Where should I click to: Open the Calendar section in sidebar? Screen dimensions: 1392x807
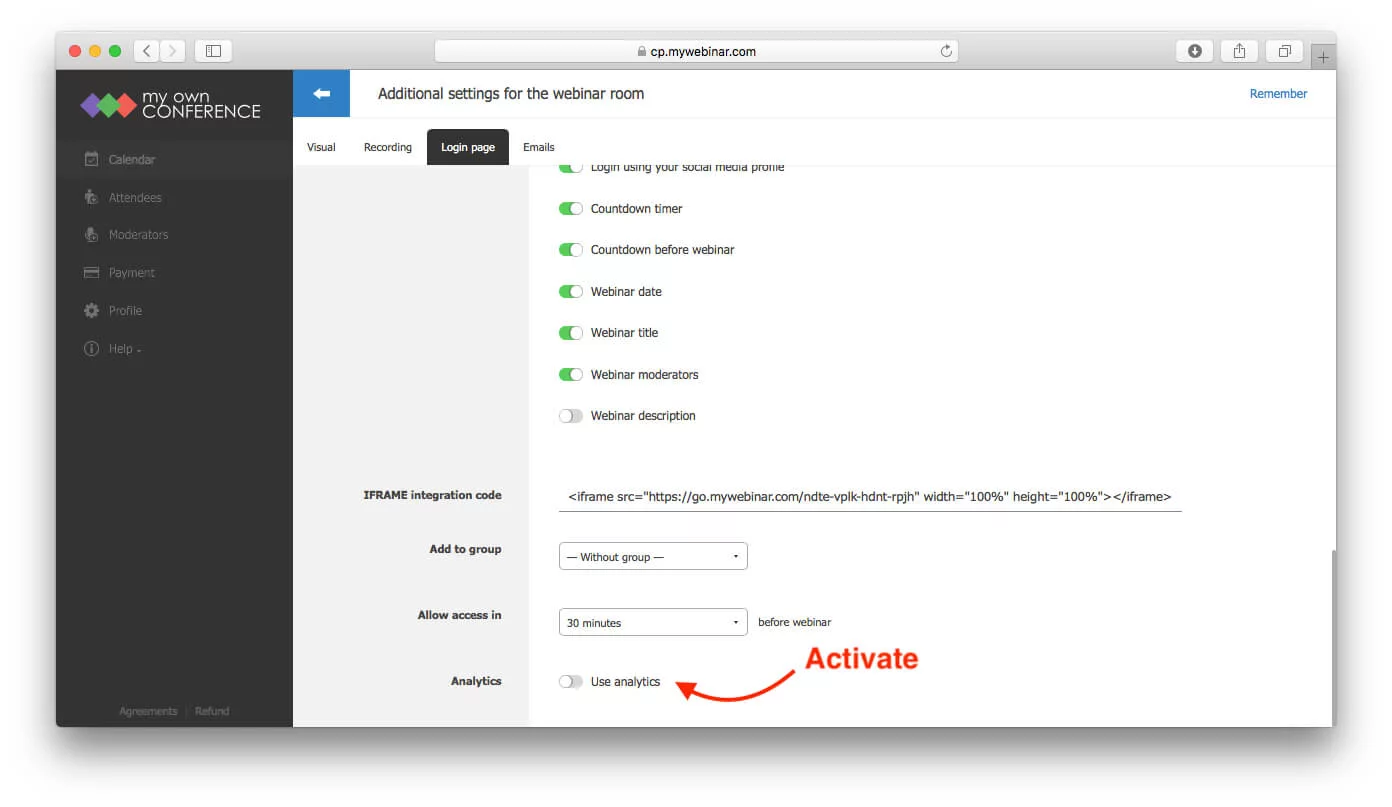[x=131, y=158]
